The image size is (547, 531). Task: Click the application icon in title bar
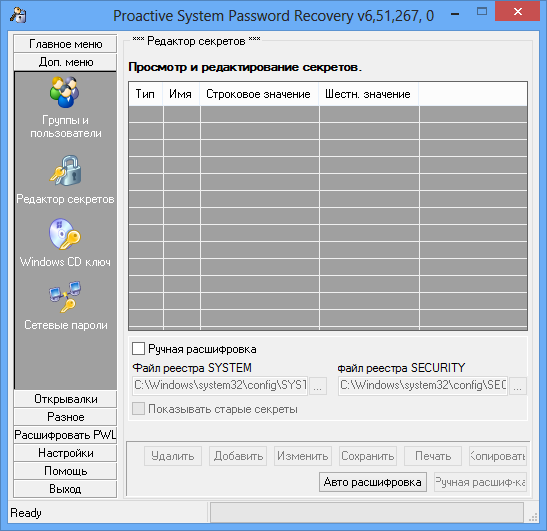tap(18, 15)
